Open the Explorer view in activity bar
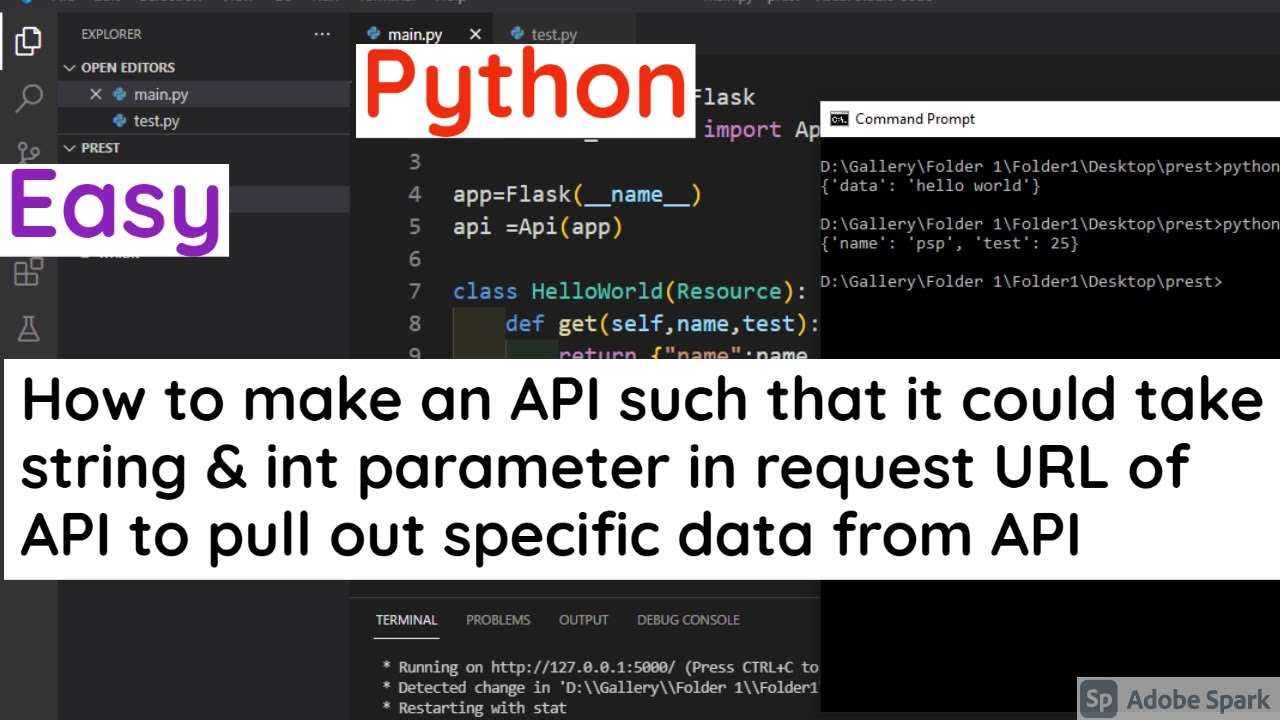This screenshot has height=720, width=1280. [x=28, y=41]
